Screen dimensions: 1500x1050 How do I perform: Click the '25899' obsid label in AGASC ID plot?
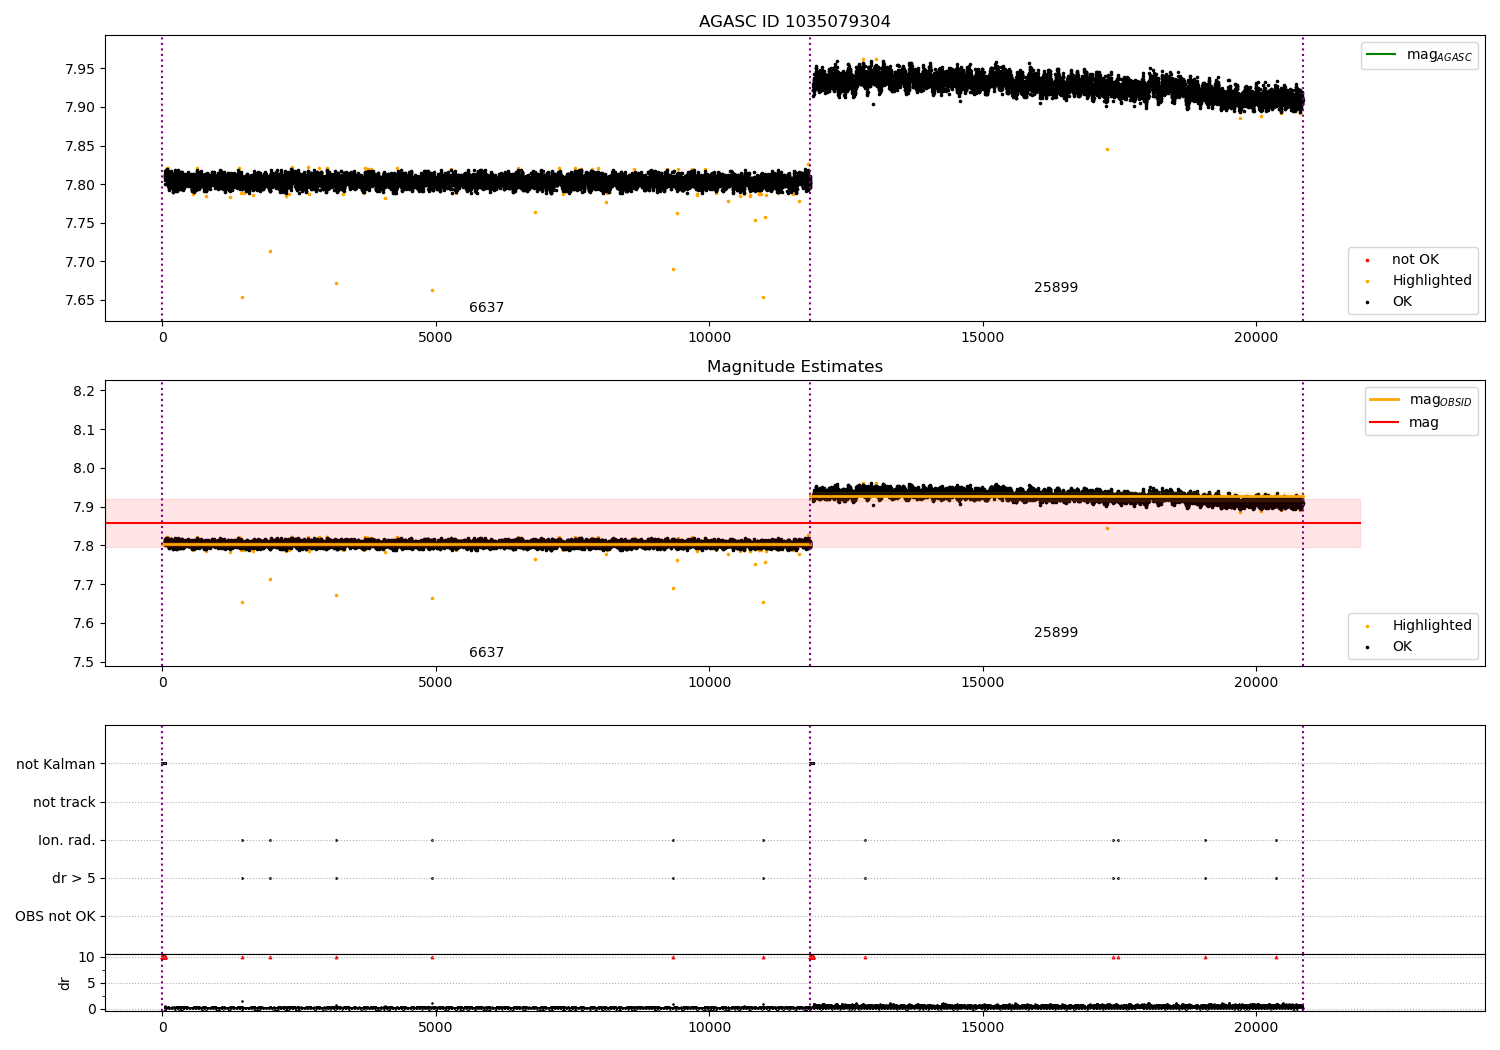(x=1056, y=288)
